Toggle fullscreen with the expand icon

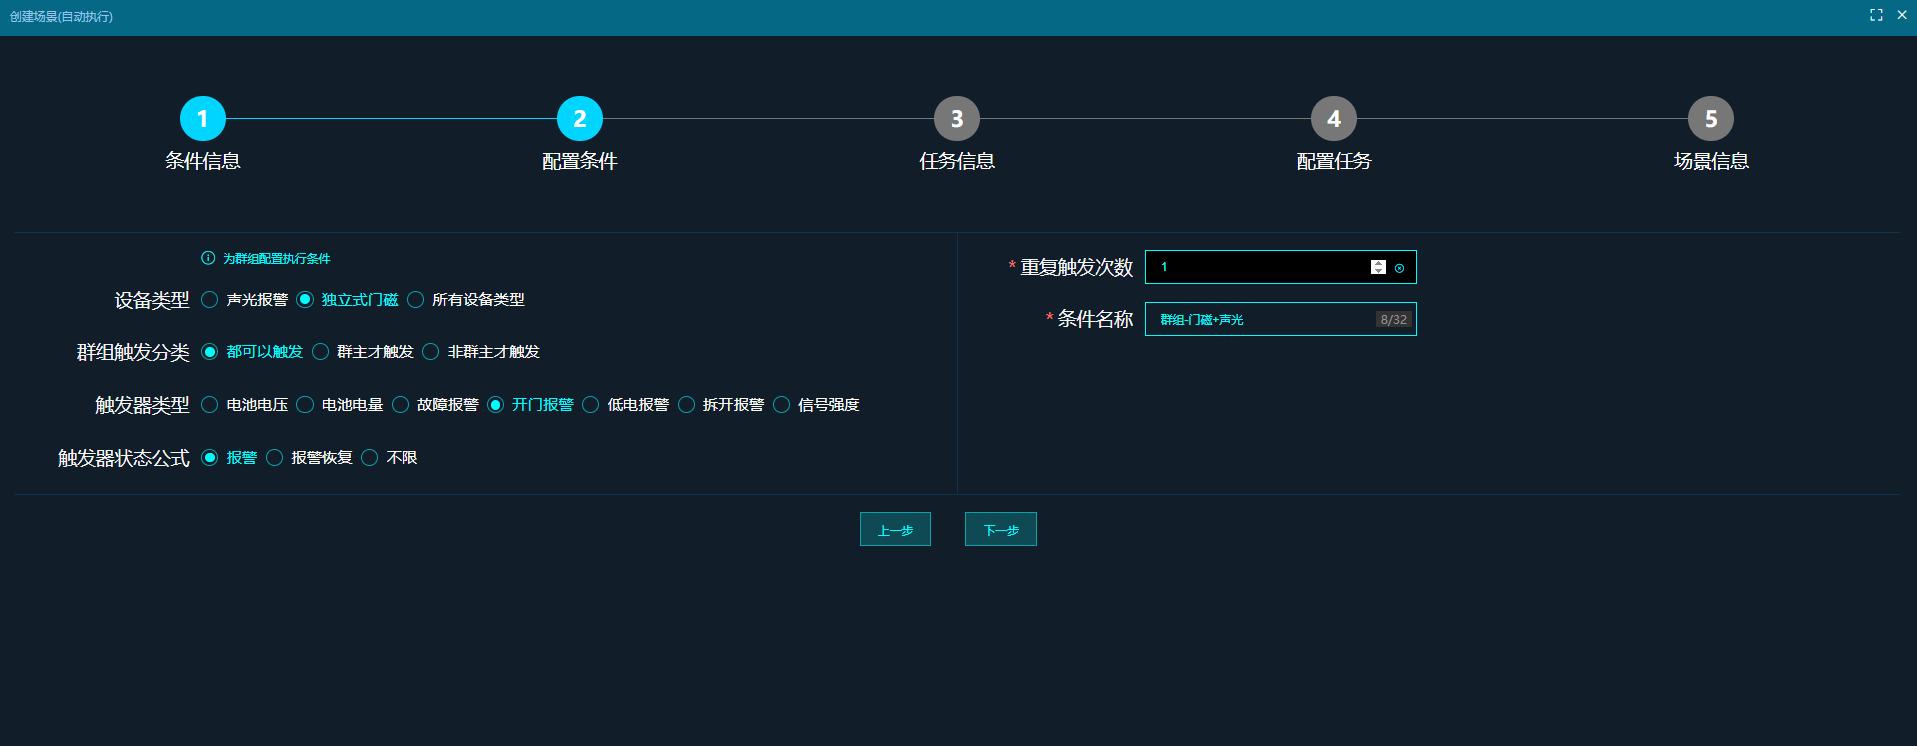tap(1876, 15)
